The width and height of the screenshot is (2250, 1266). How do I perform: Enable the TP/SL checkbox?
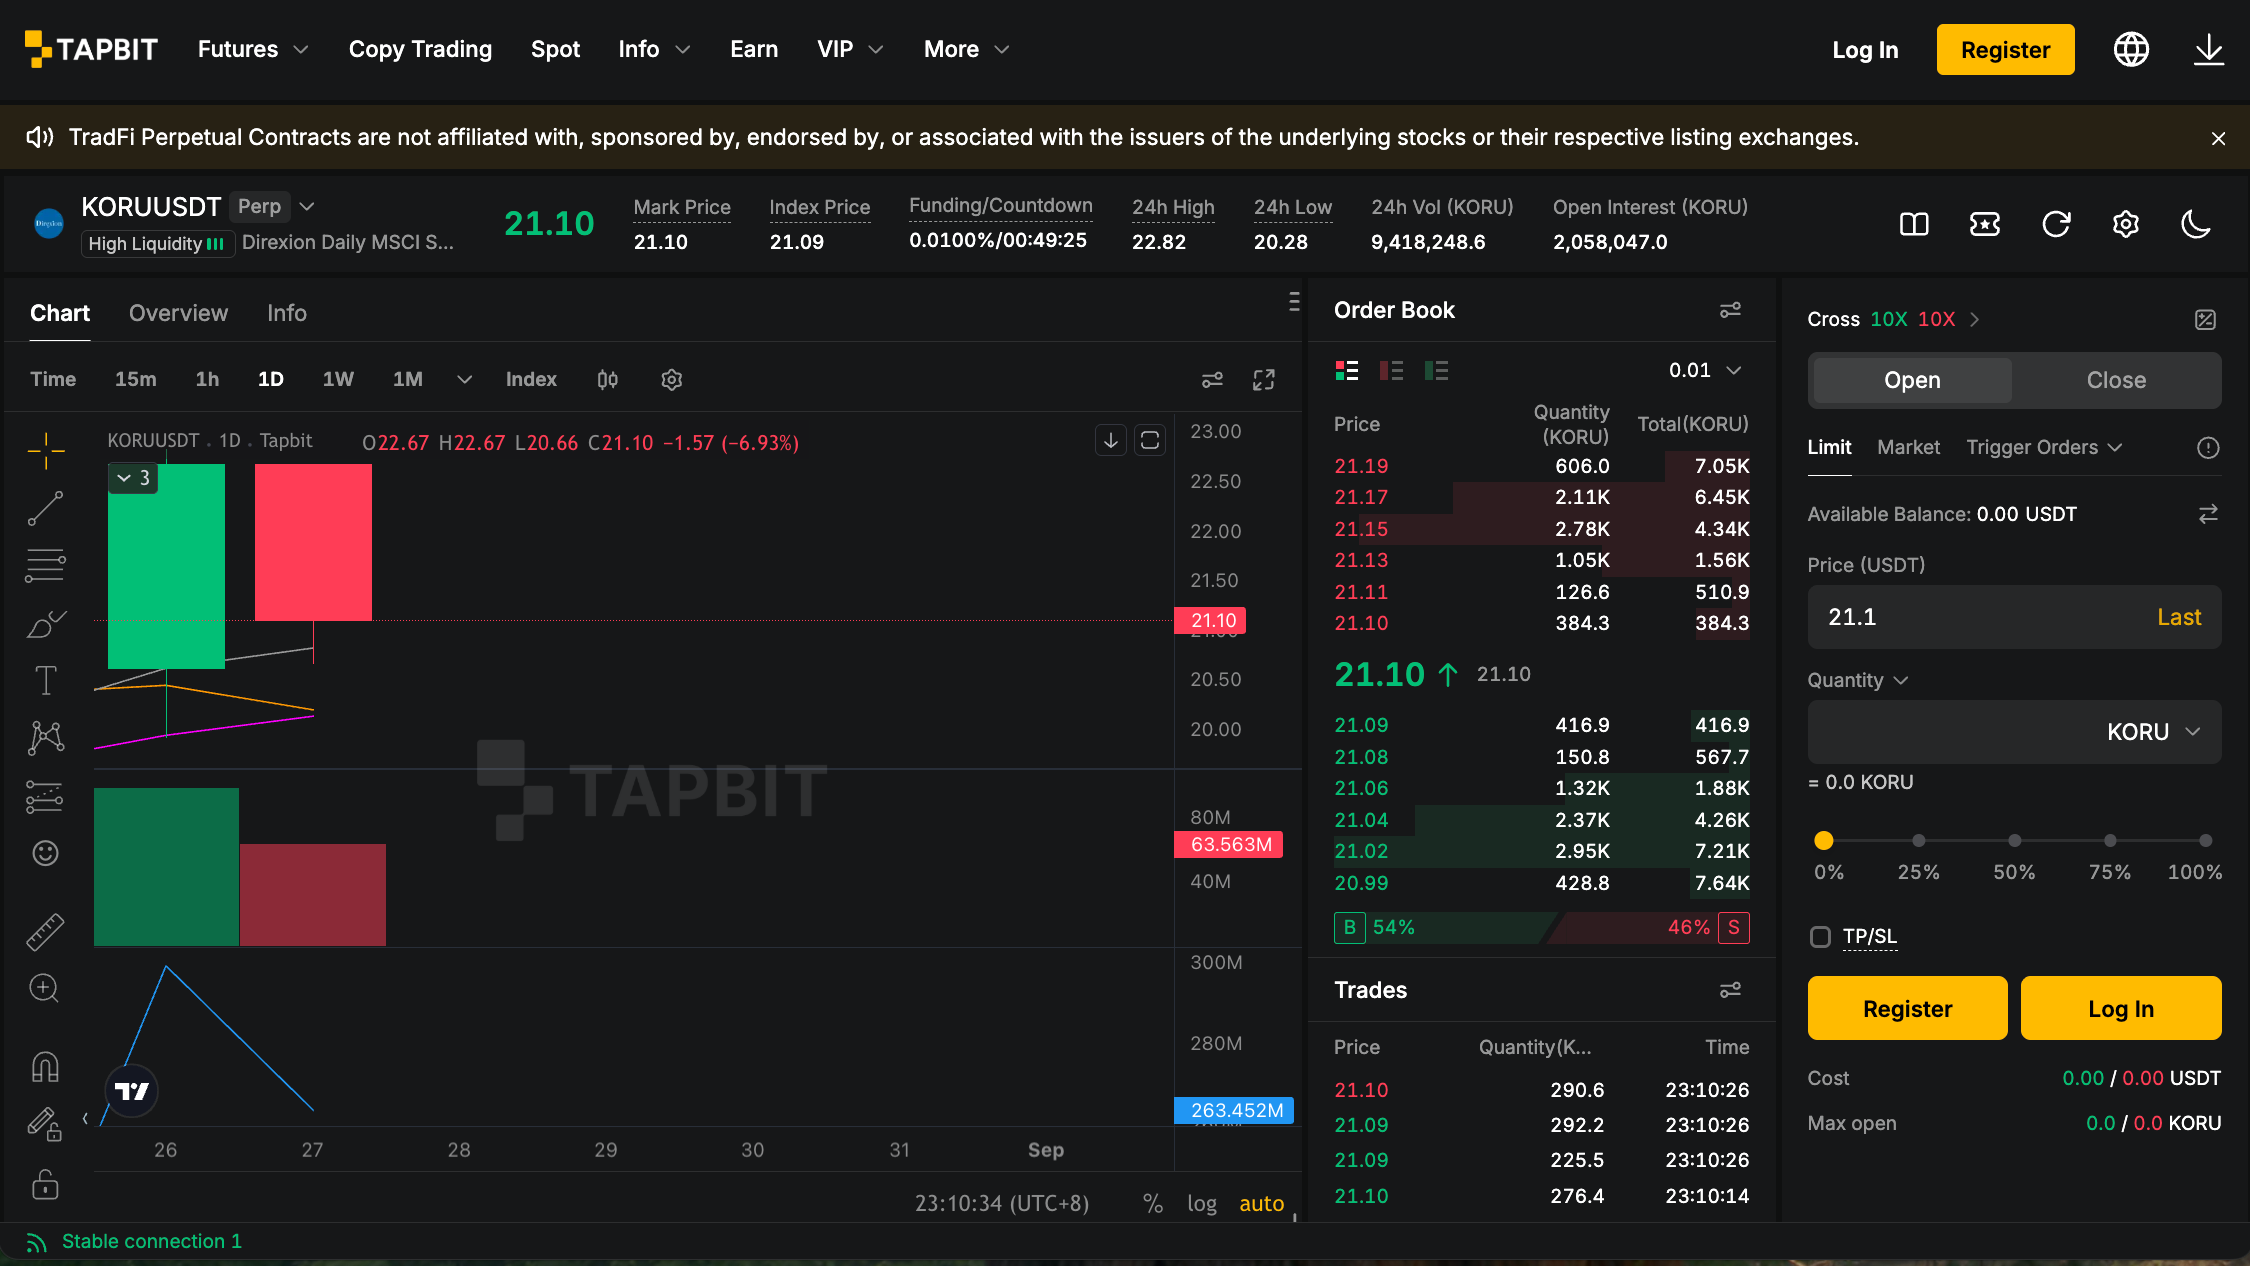pyautogui.click(x=1821, y=937)
